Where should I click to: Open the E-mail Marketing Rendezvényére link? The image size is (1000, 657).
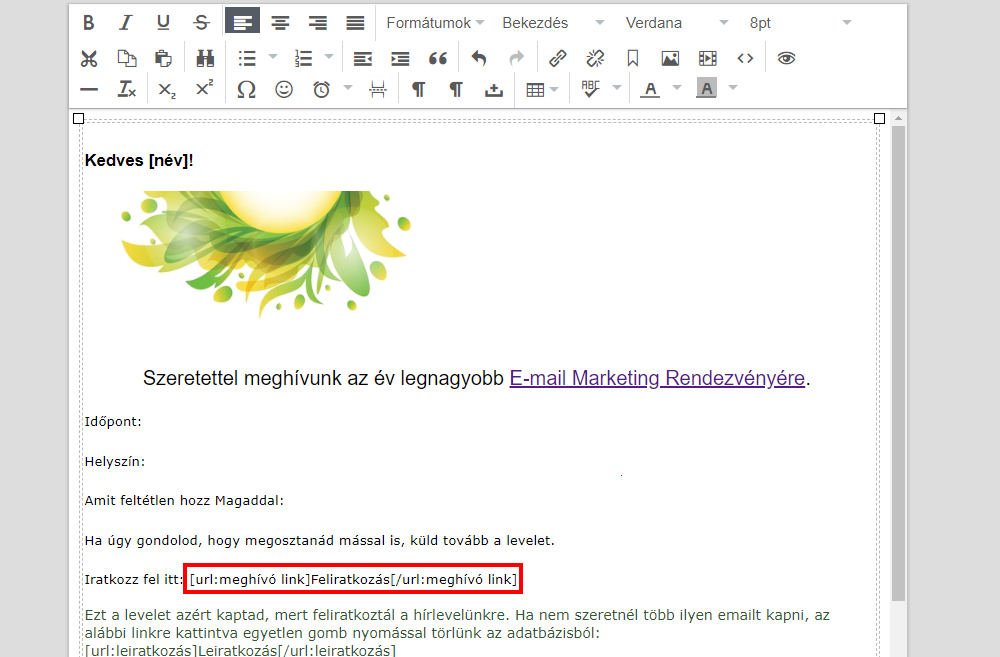click(x=657, y=378)
